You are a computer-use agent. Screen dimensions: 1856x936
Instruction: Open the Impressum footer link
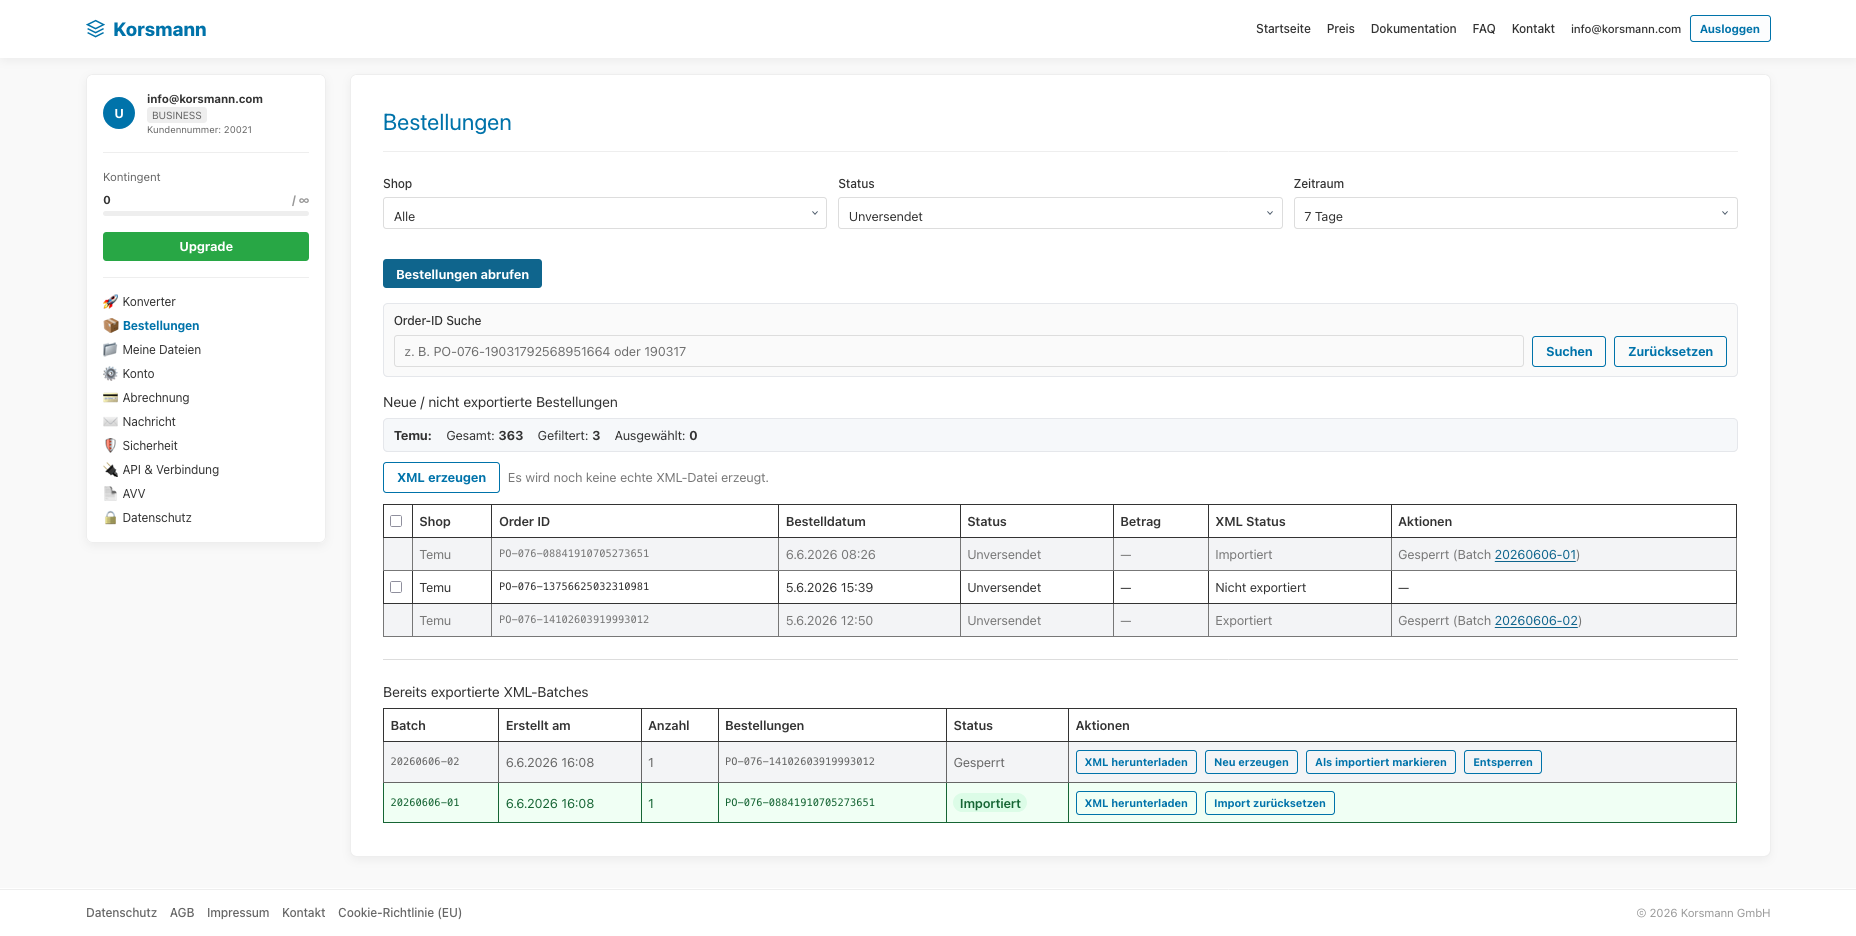coord(238,913)
